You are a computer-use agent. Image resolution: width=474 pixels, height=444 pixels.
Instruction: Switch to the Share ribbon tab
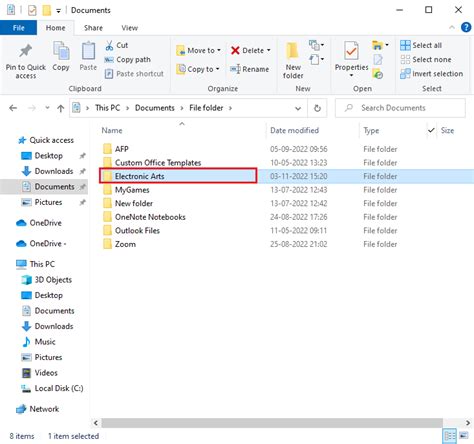point(93,28)
